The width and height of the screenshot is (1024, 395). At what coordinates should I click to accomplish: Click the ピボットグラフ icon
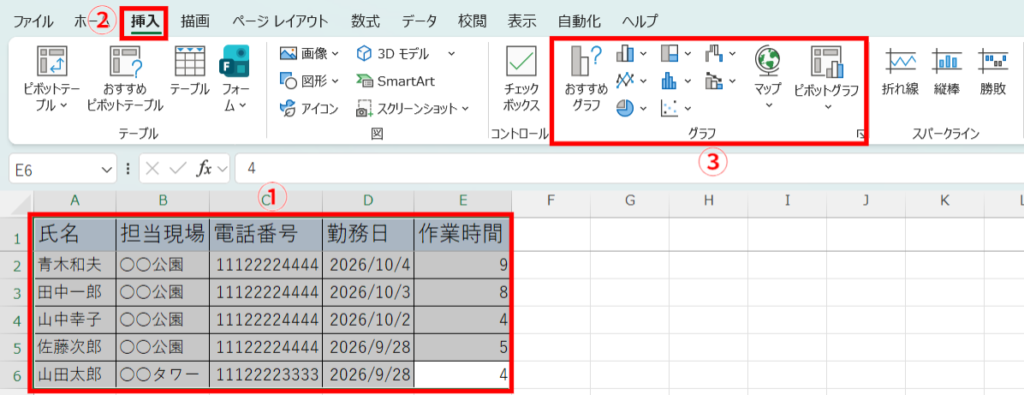(827, 61)
